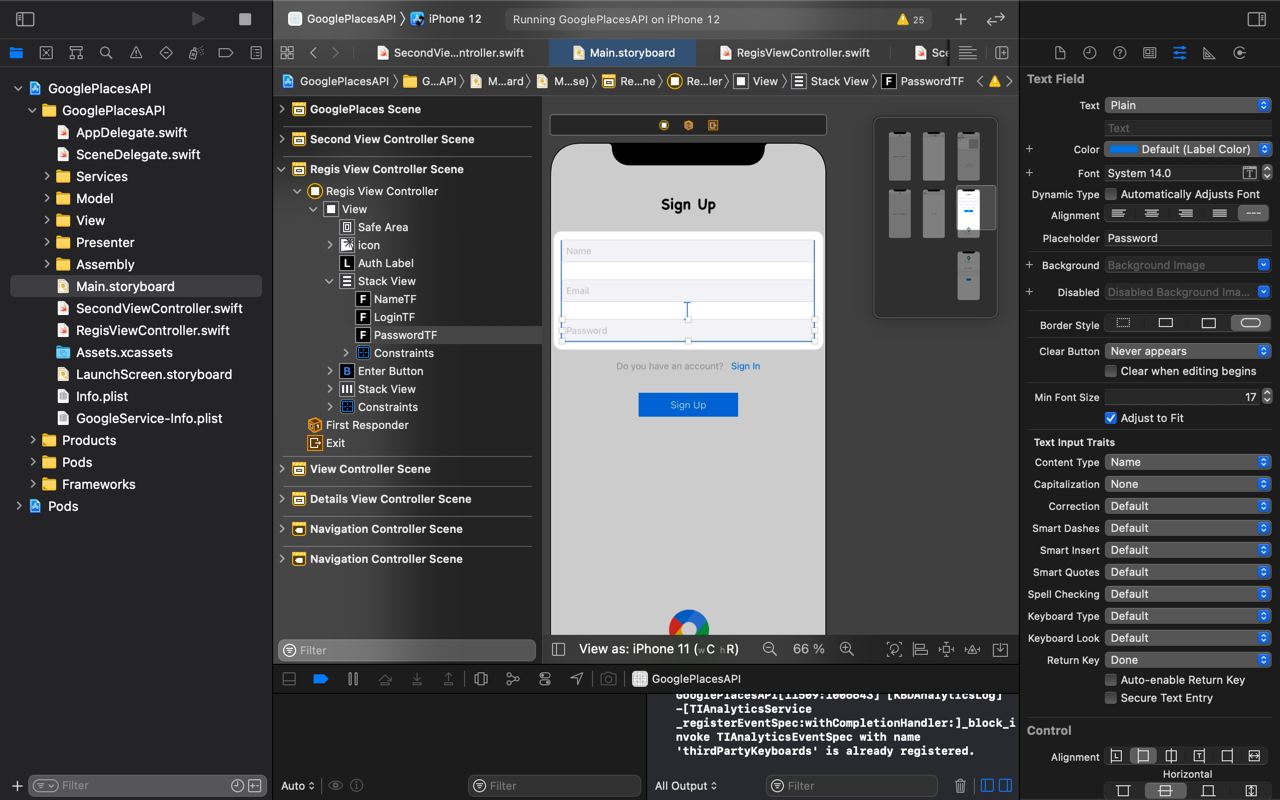The height and width of the screenshot is (800, 1280).
Task: Switch to RegisViewController.swift tab
Action: coord(794,53)
